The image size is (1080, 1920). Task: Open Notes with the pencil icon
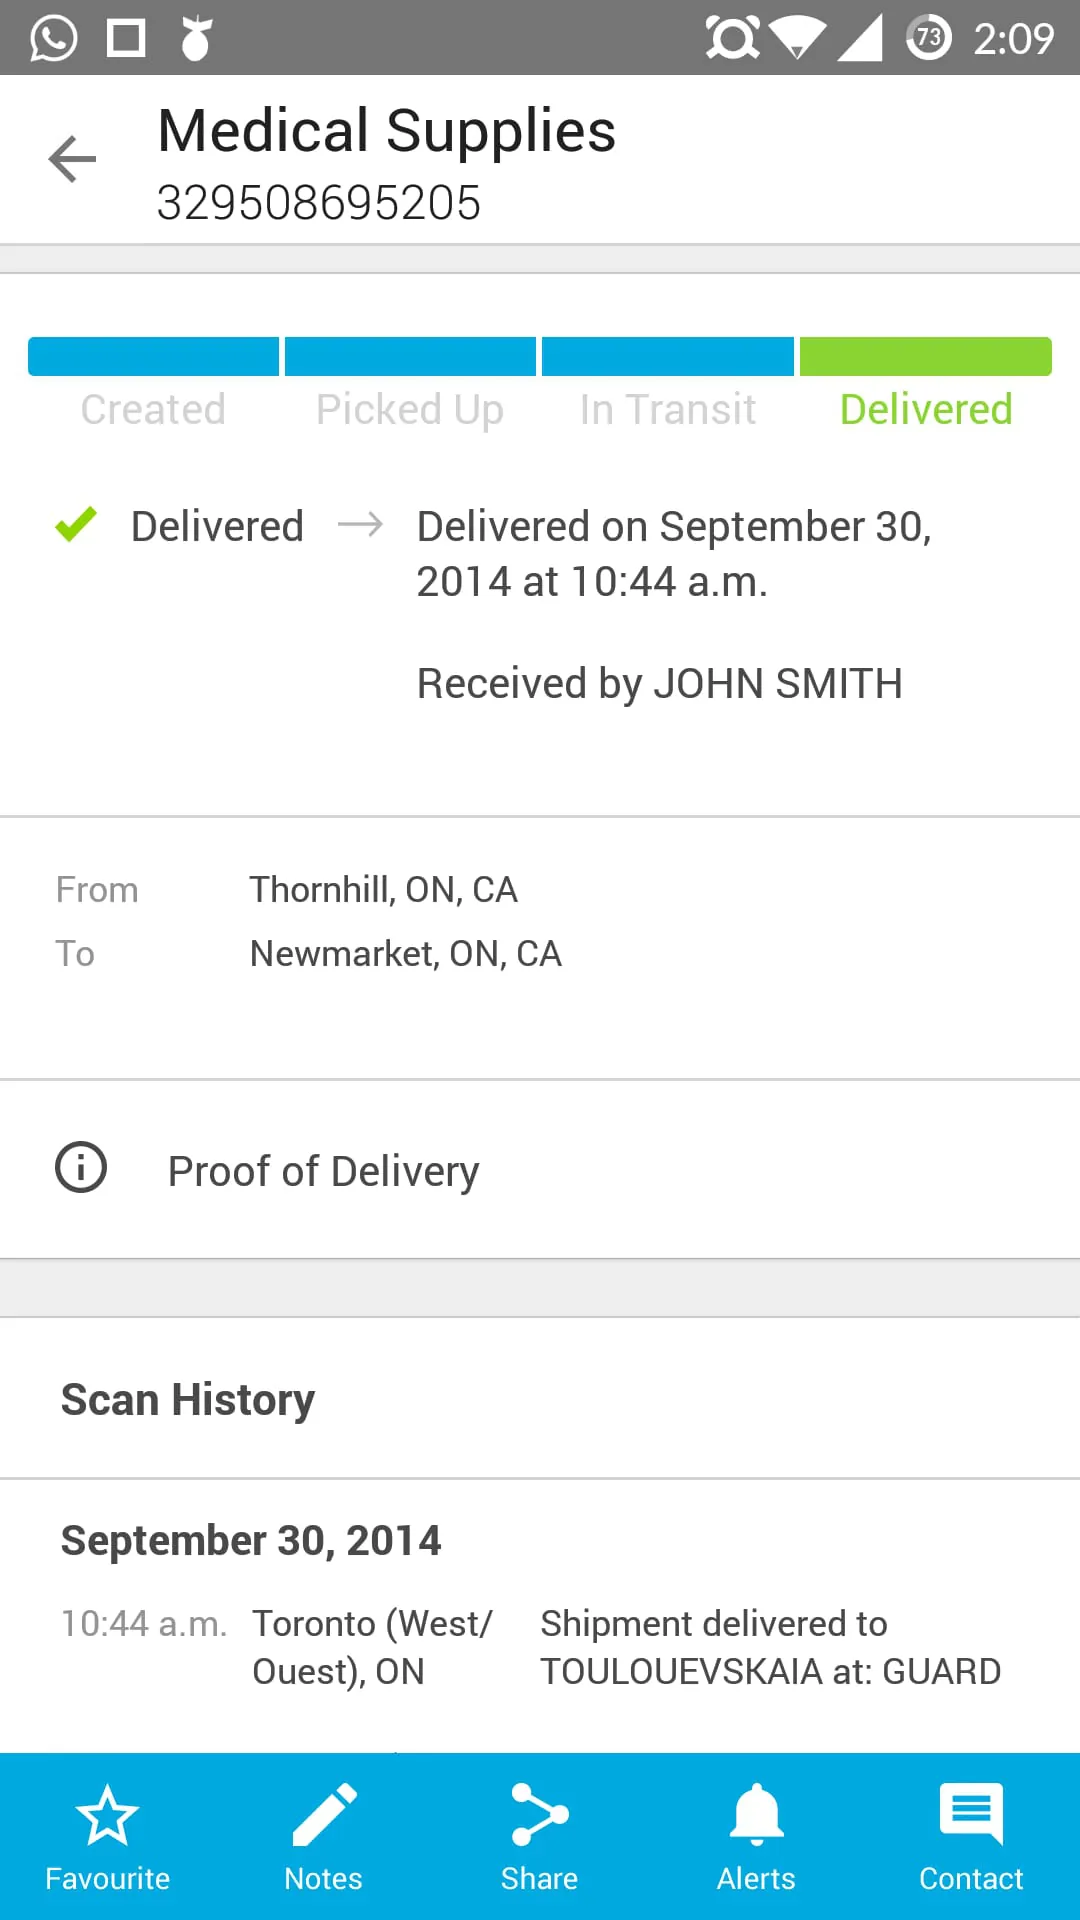(x=323, y=1815)
